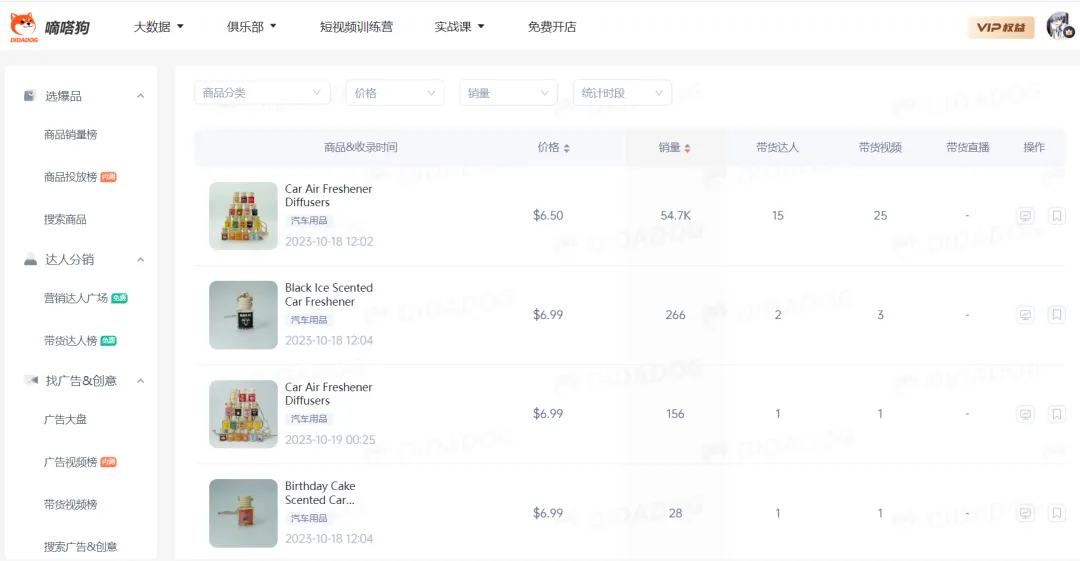Open the user avatar menu
The height and width of the screenshot is (561, 1080).
pos(1059,26)
